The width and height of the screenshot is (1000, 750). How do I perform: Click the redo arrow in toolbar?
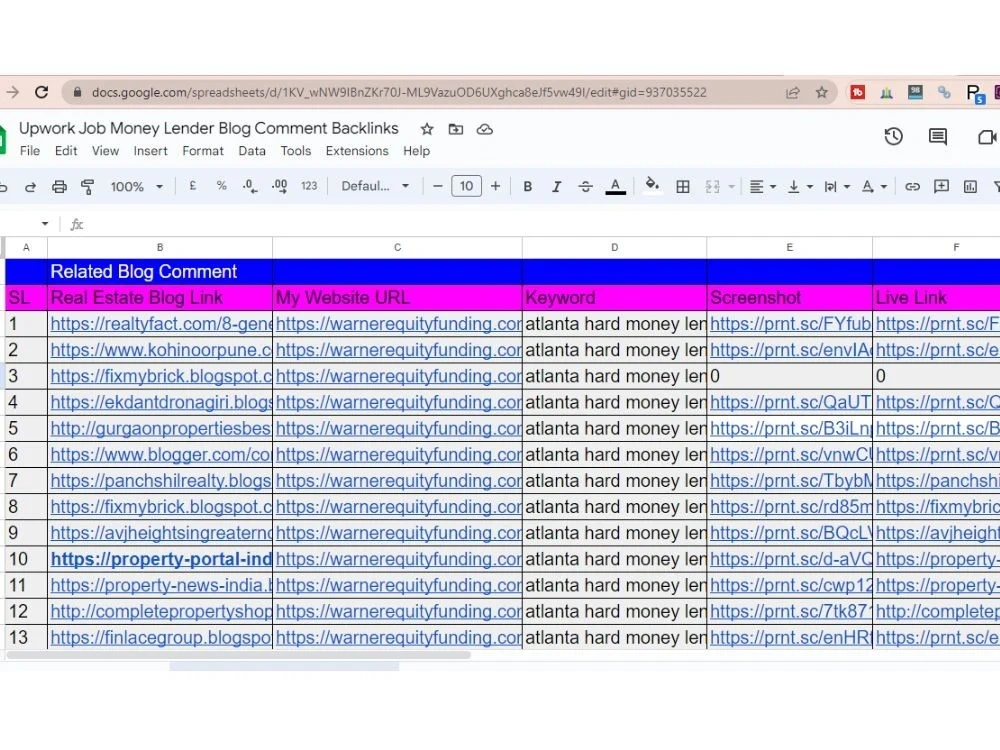point(30,187)
